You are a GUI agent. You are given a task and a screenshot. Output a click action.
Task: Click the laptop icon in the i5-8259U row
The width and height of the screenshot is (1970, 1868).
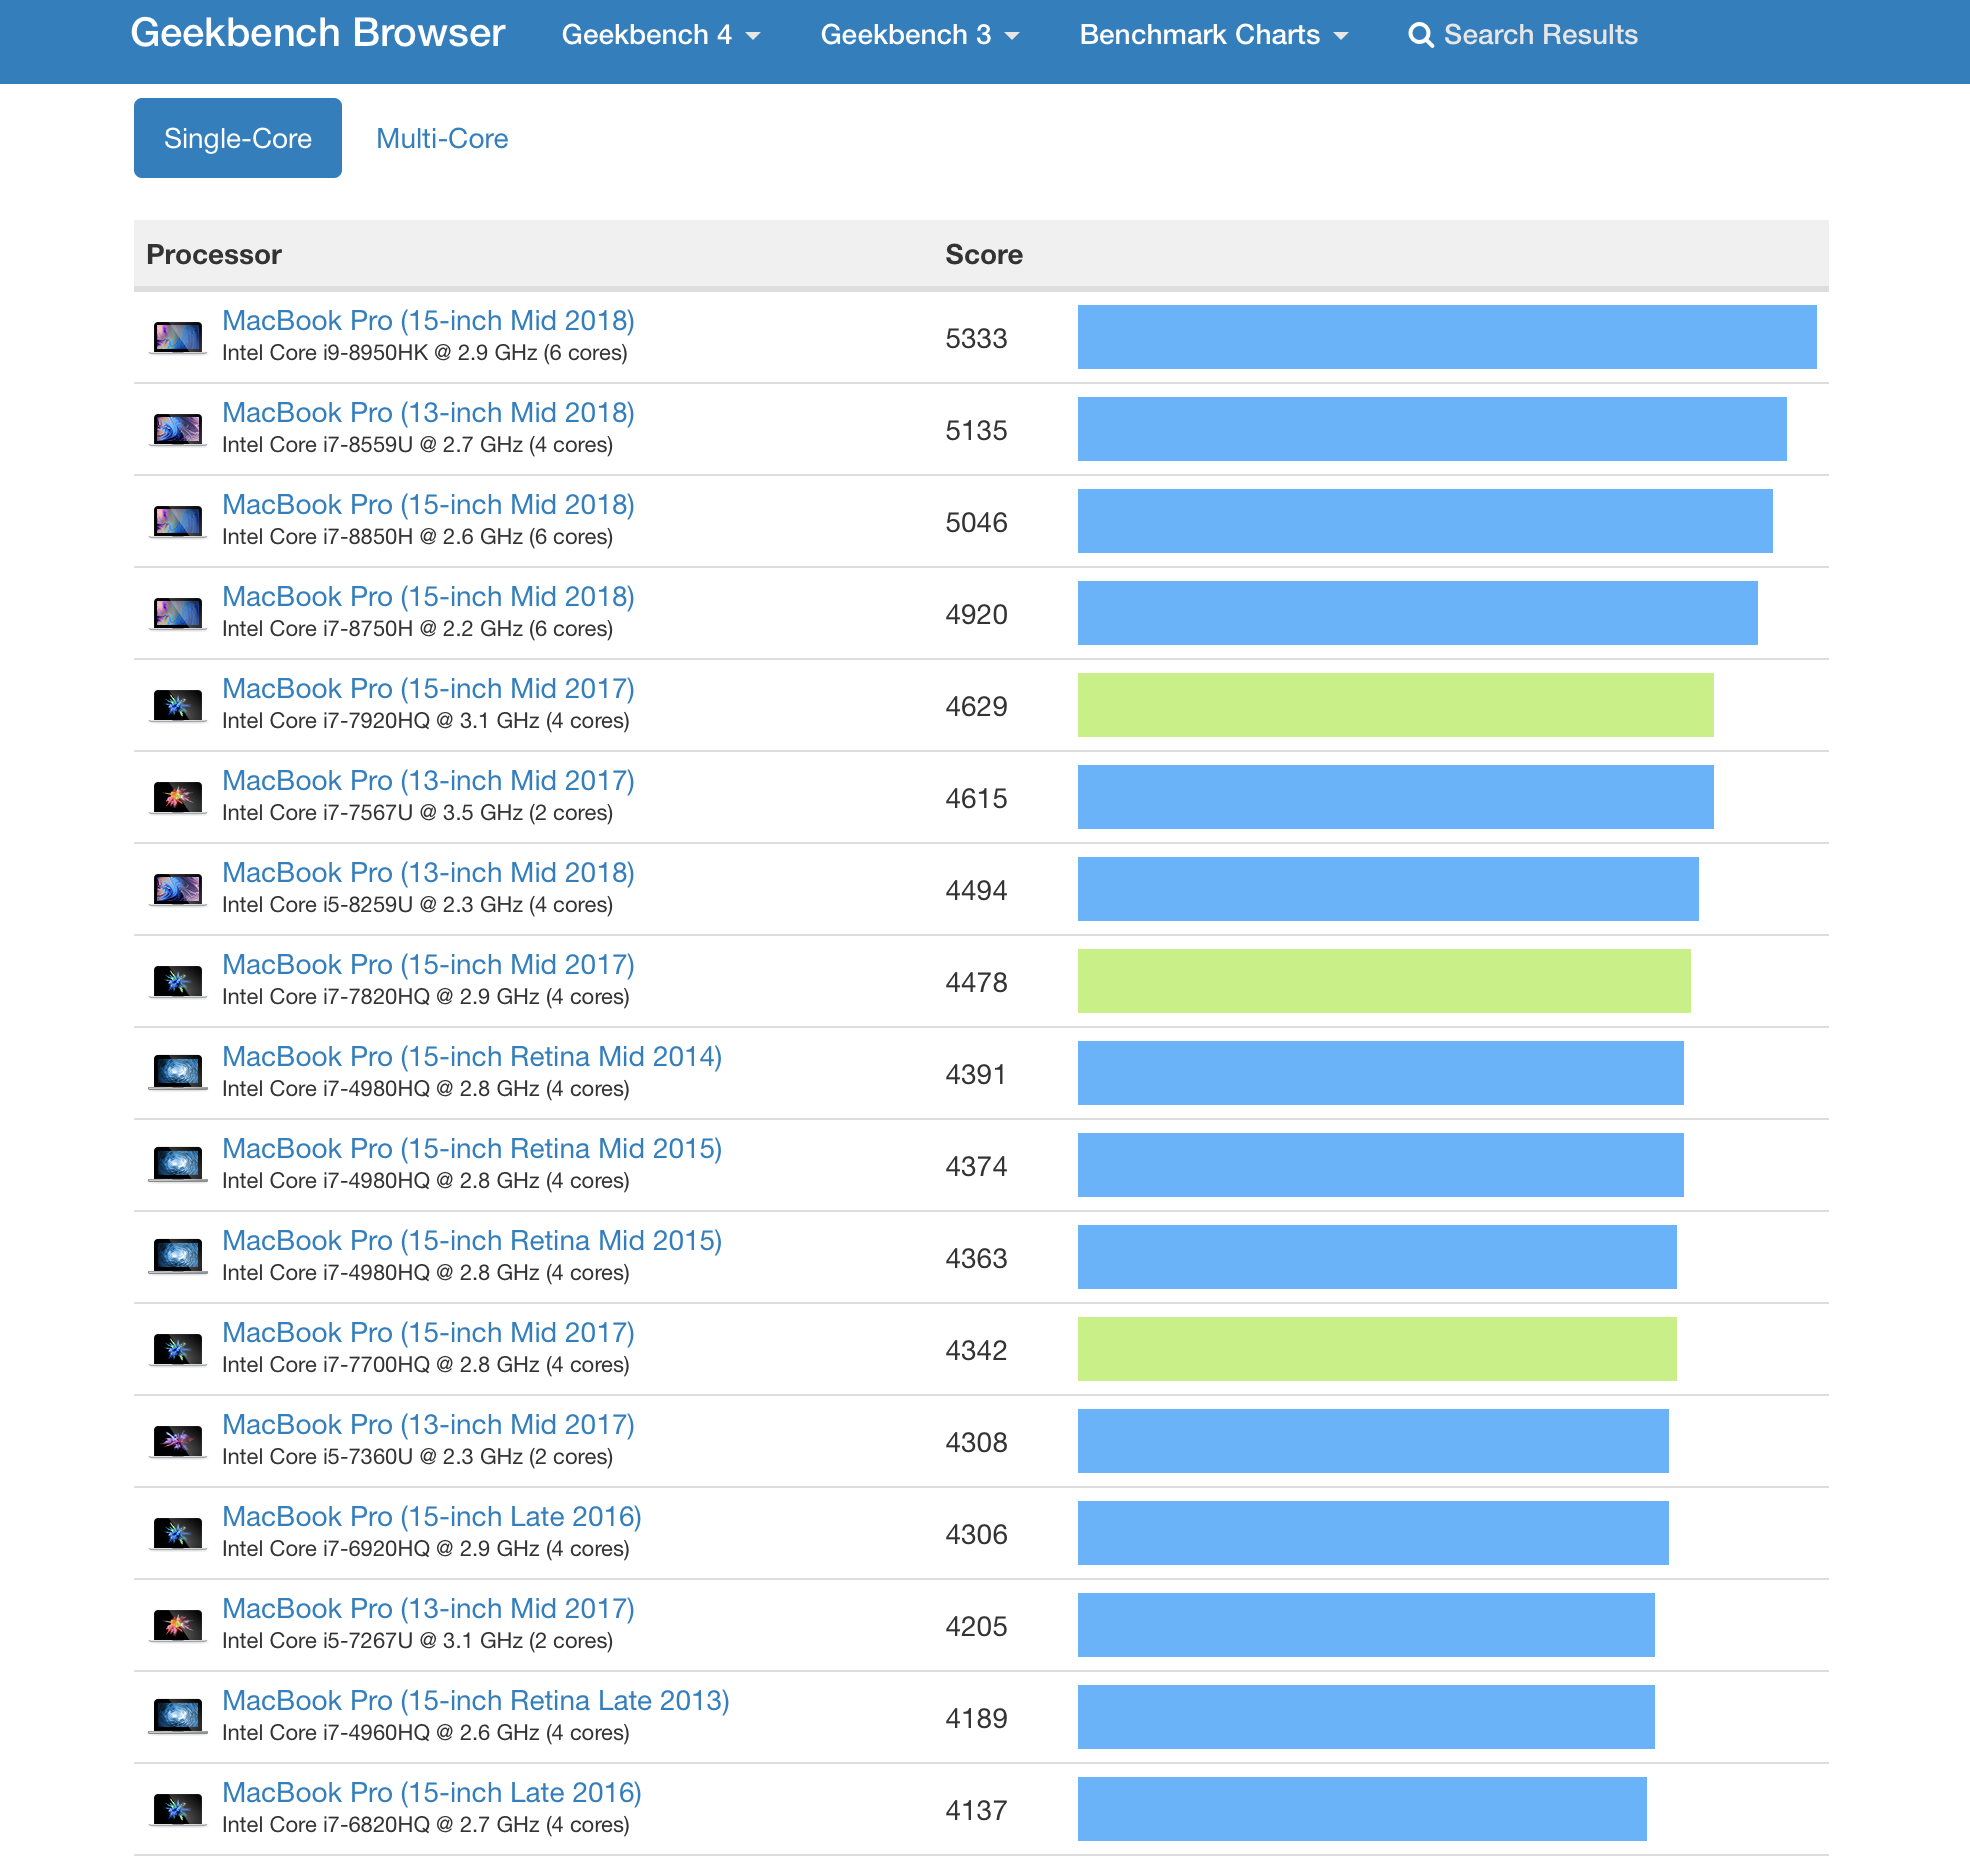point(178,890)
